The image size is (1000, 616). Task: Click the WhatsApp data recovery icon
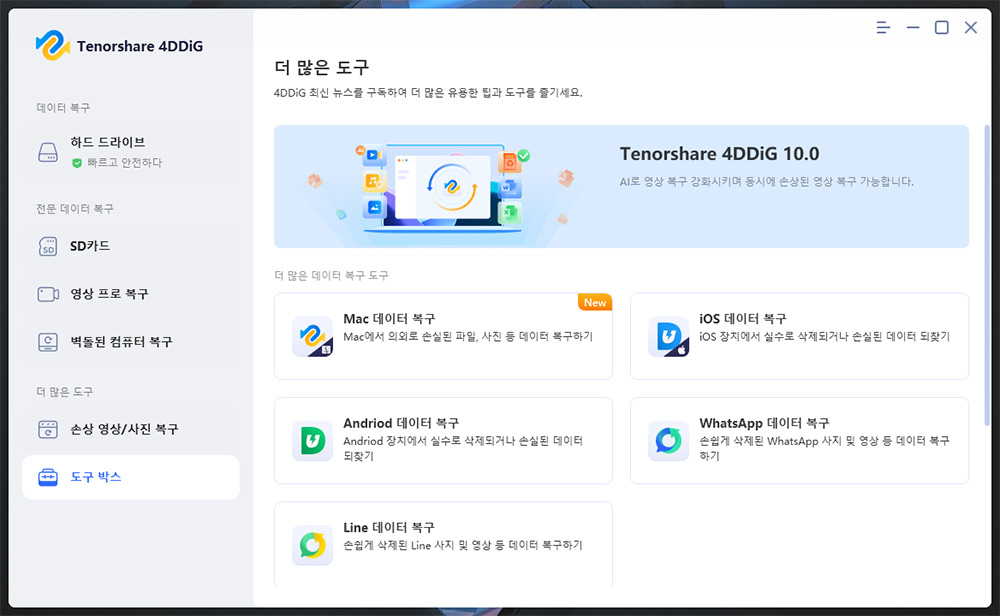coord(668,441)
